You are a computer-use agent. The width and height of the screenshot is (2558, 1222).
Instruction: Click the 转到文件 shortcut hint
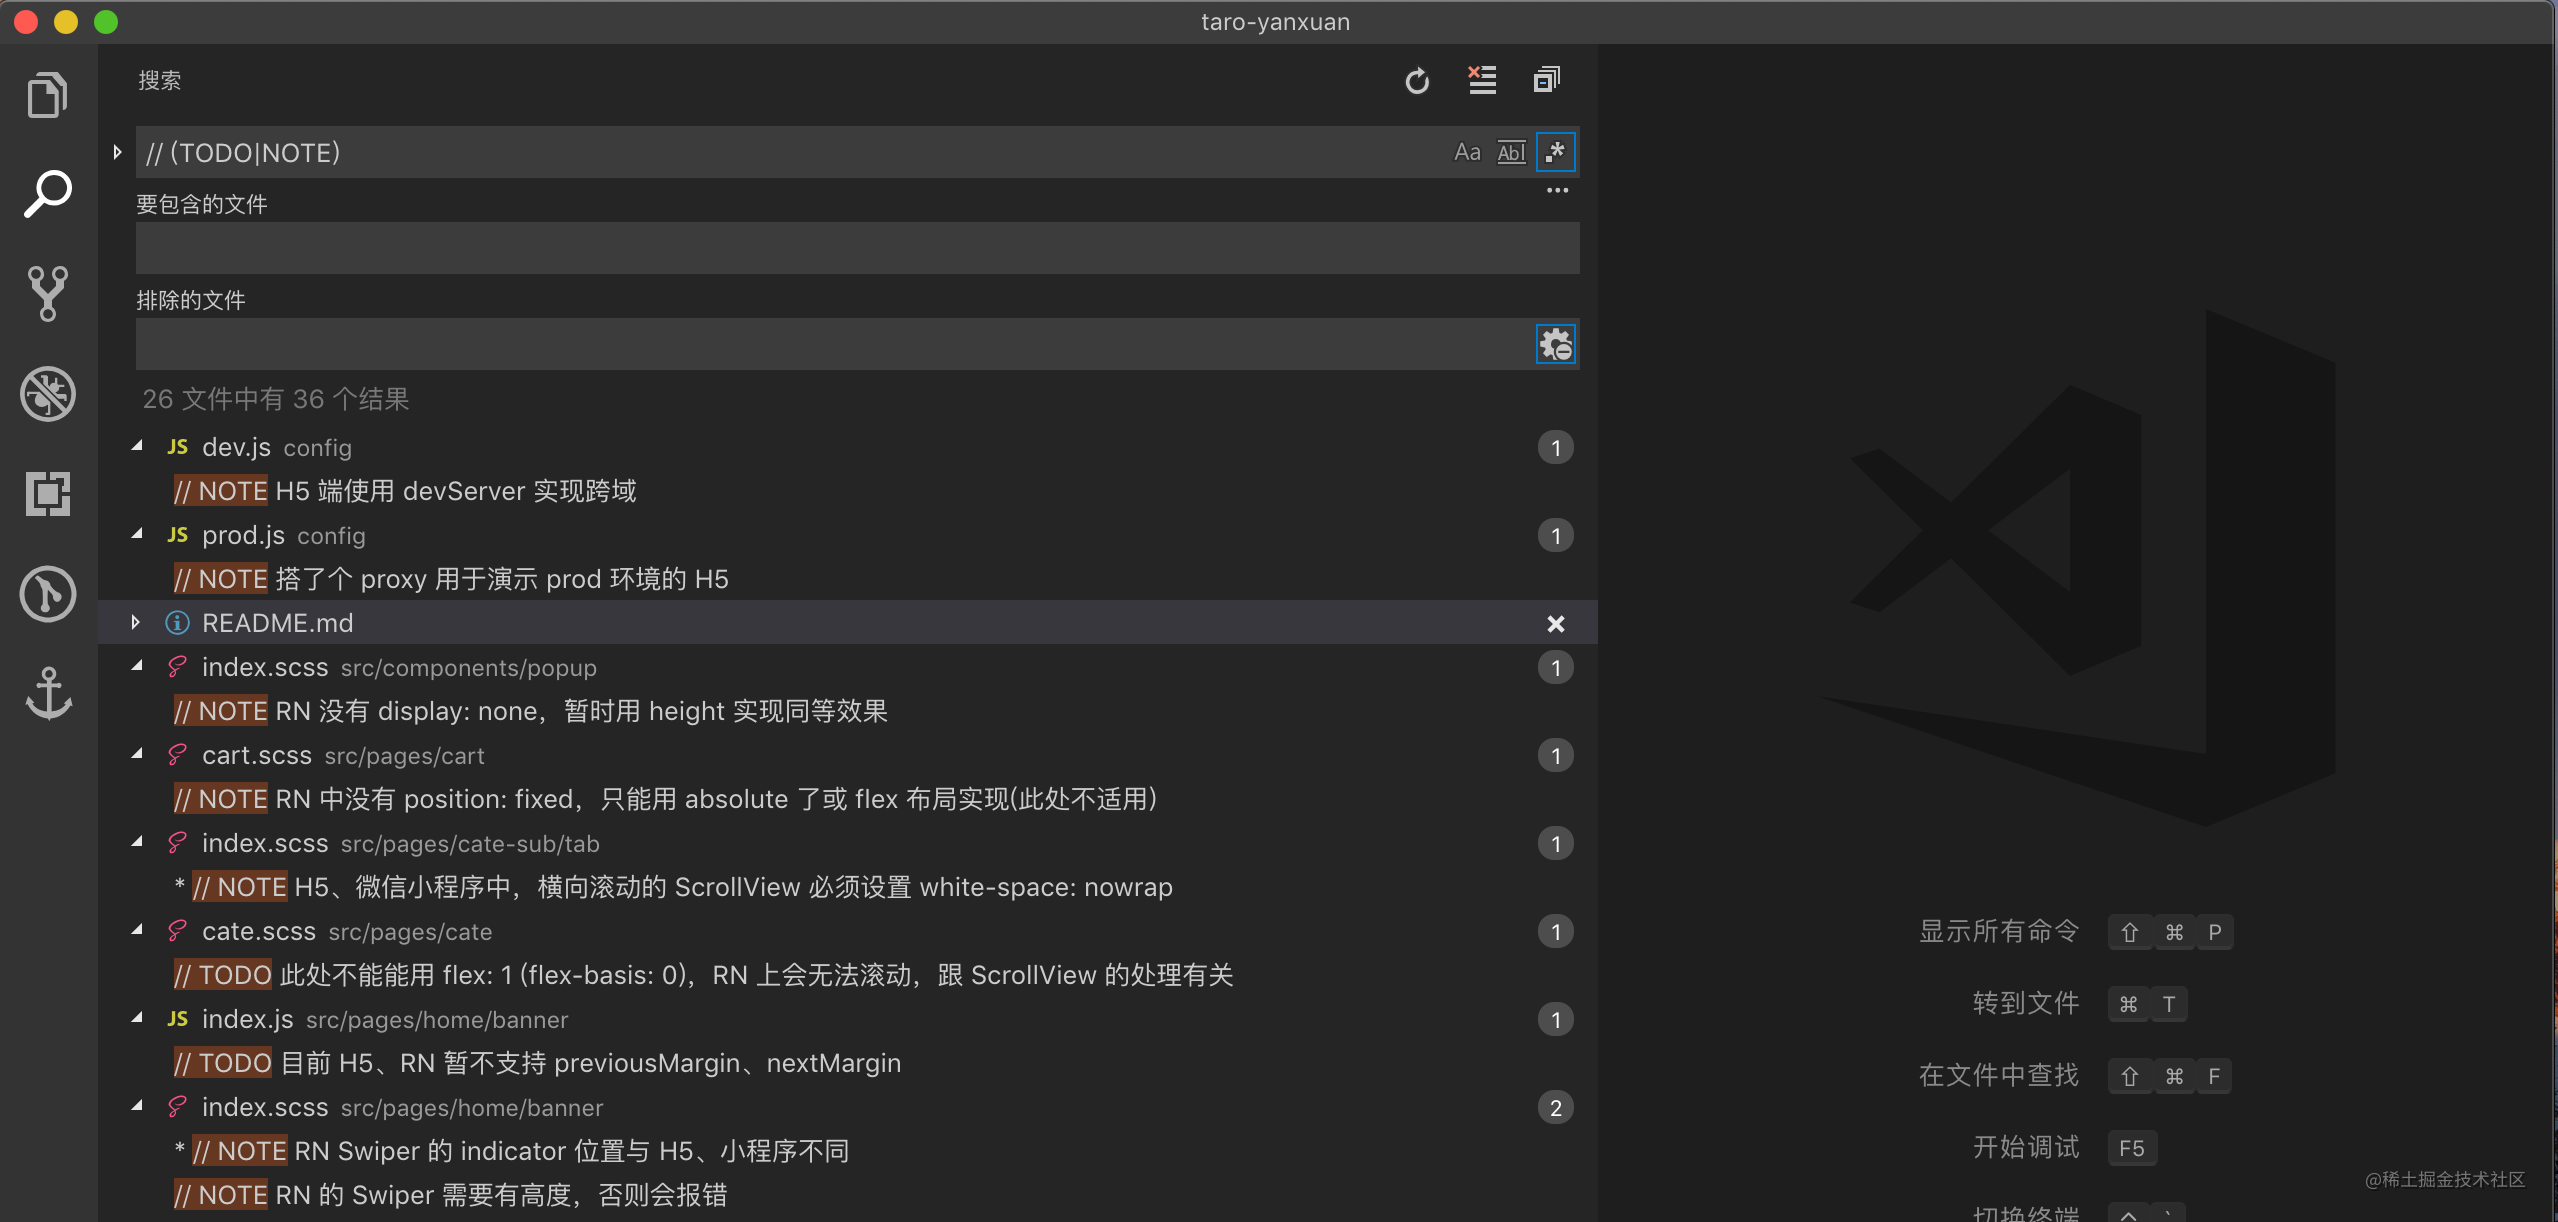coord(2080,1003)
